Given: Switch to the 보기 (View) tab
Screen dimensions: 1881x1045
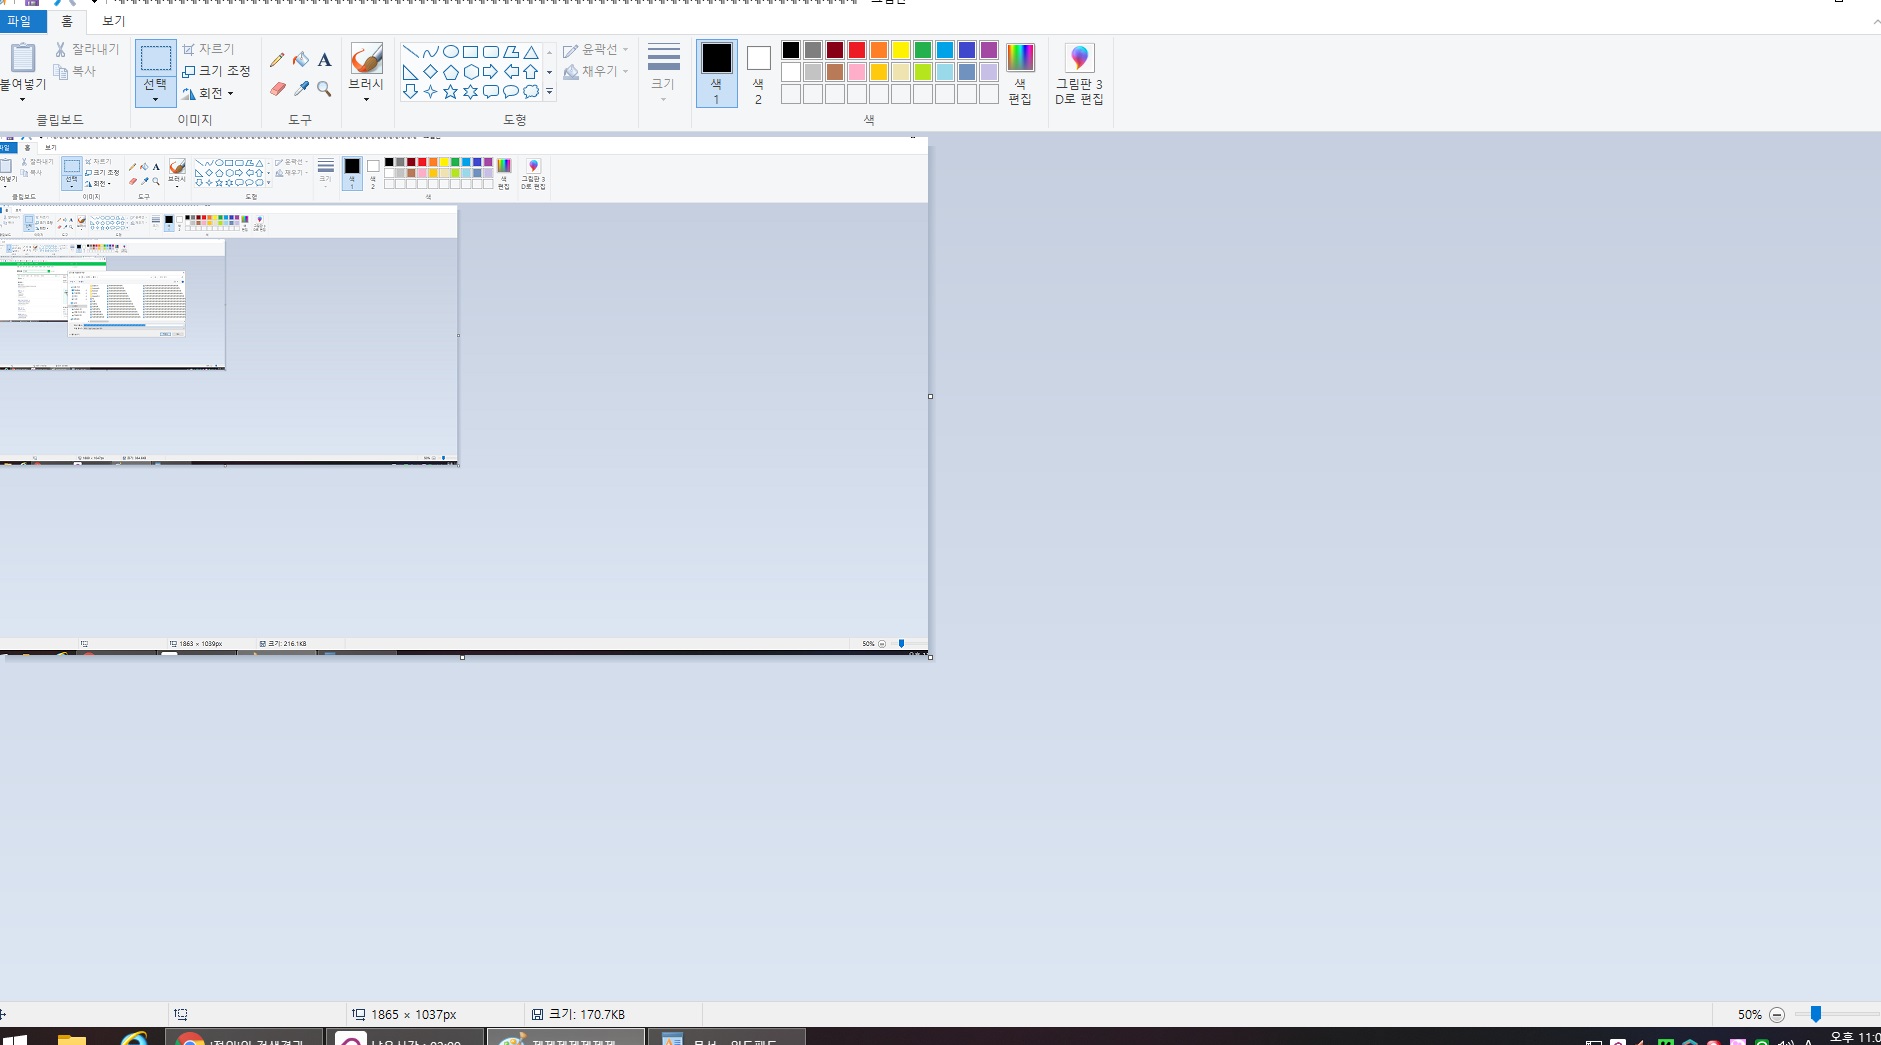Looking at the screenshot, I should (113, 21).
